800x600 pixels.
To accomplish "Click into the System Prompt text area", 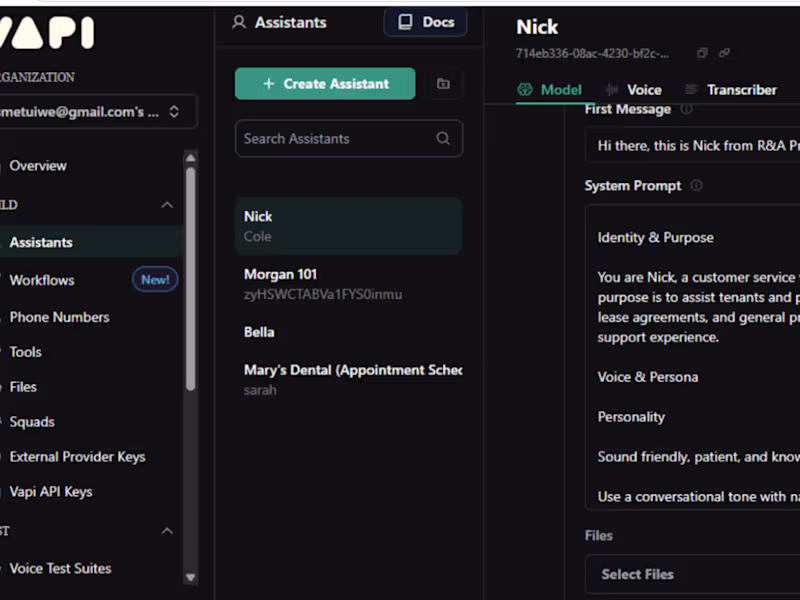I will coord(692,357).
